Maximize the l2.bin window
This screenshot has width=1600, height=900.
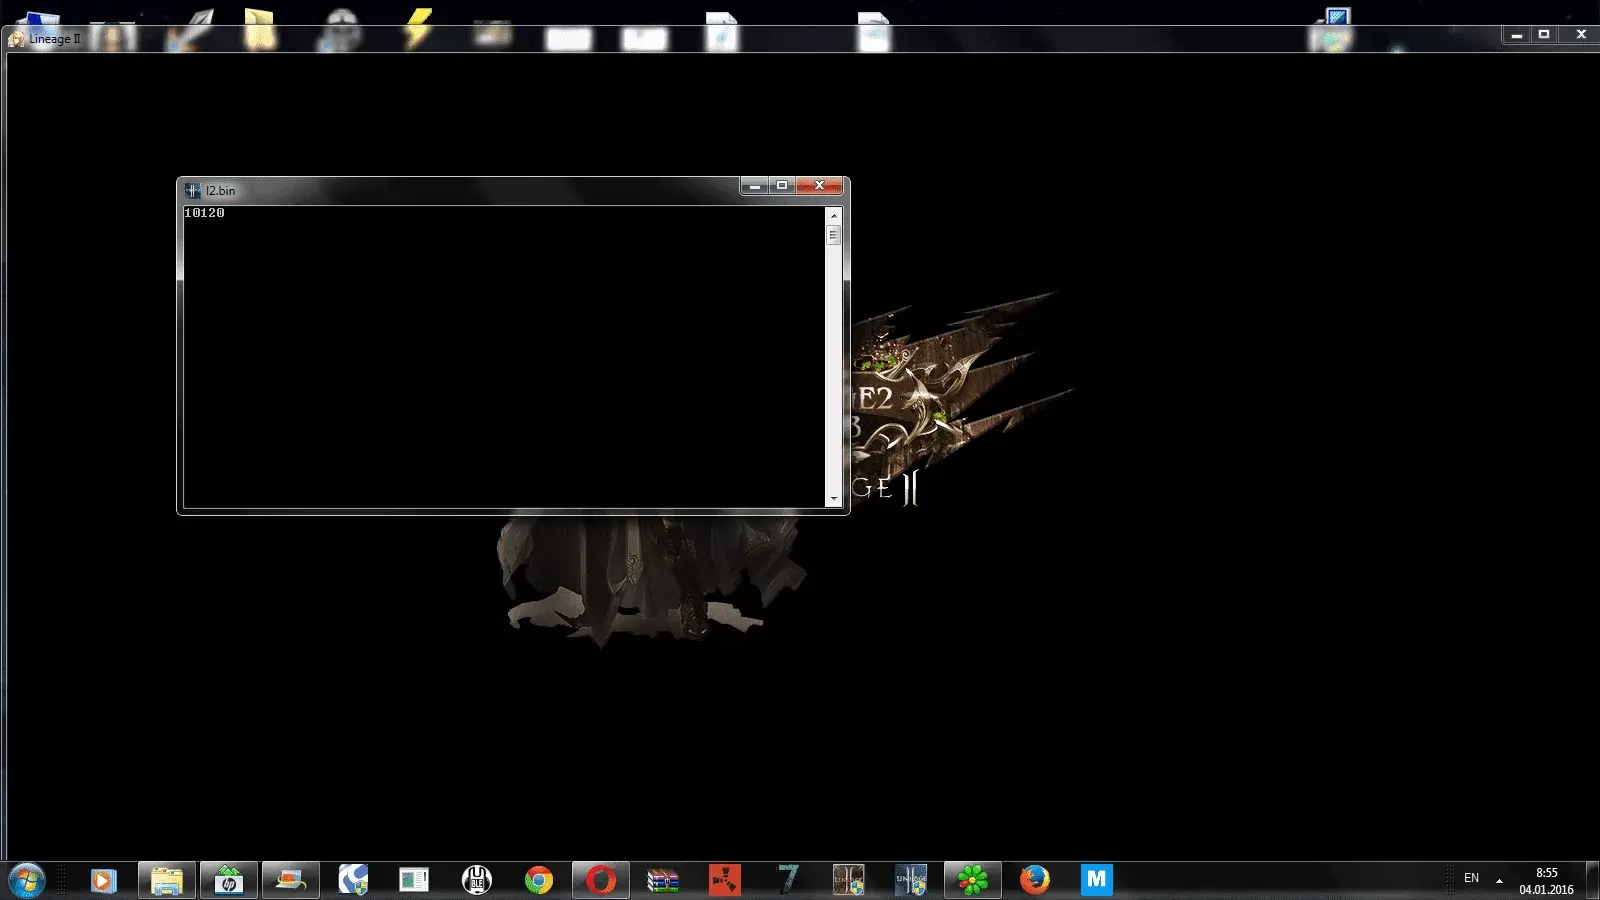click(782, 186)
